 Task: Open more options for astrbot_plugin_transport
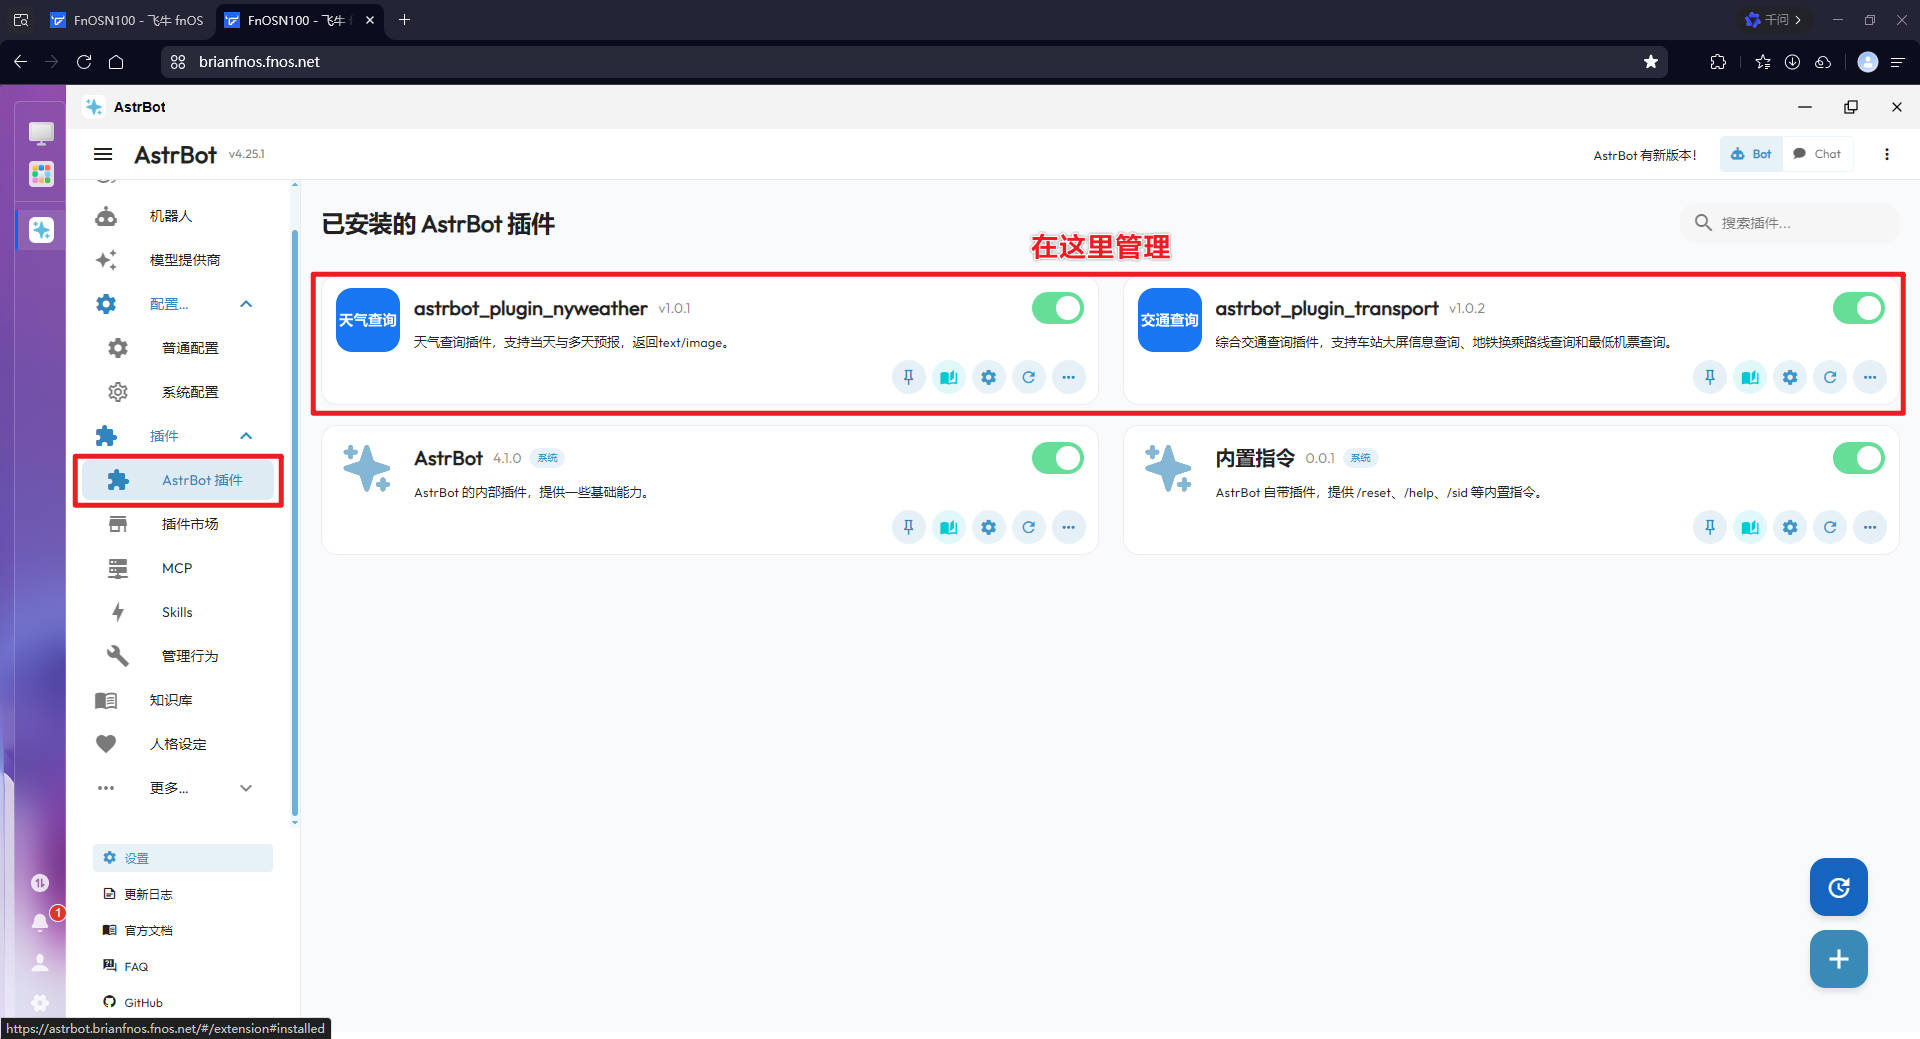[1870, 377]
